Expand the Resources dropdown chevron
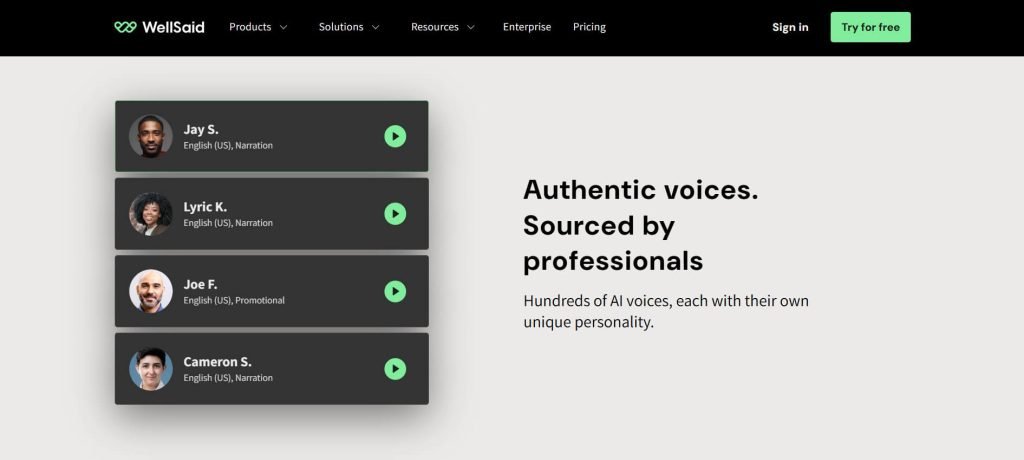 [x=471, y=27]
